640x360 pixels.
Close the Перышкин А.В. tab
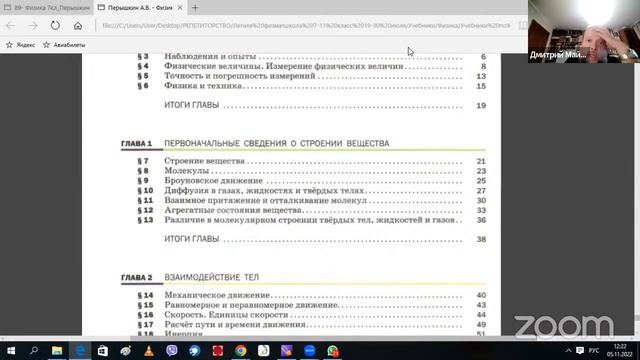[180, 7]
